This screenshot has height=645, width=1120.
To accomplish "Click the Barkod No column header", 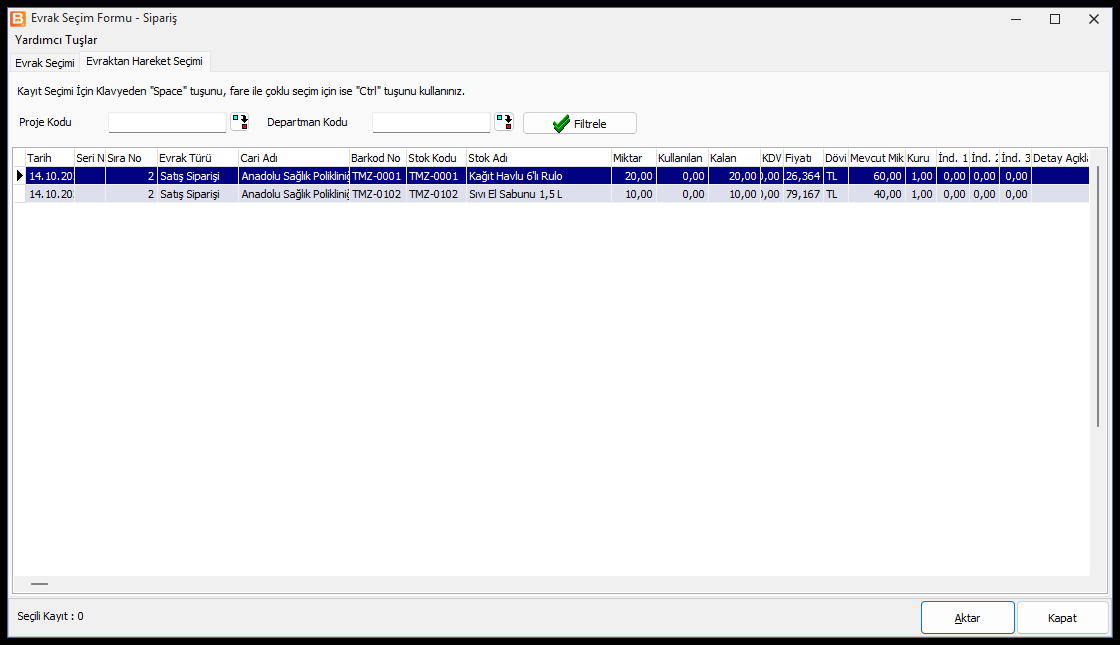I will tap(378, 158).
